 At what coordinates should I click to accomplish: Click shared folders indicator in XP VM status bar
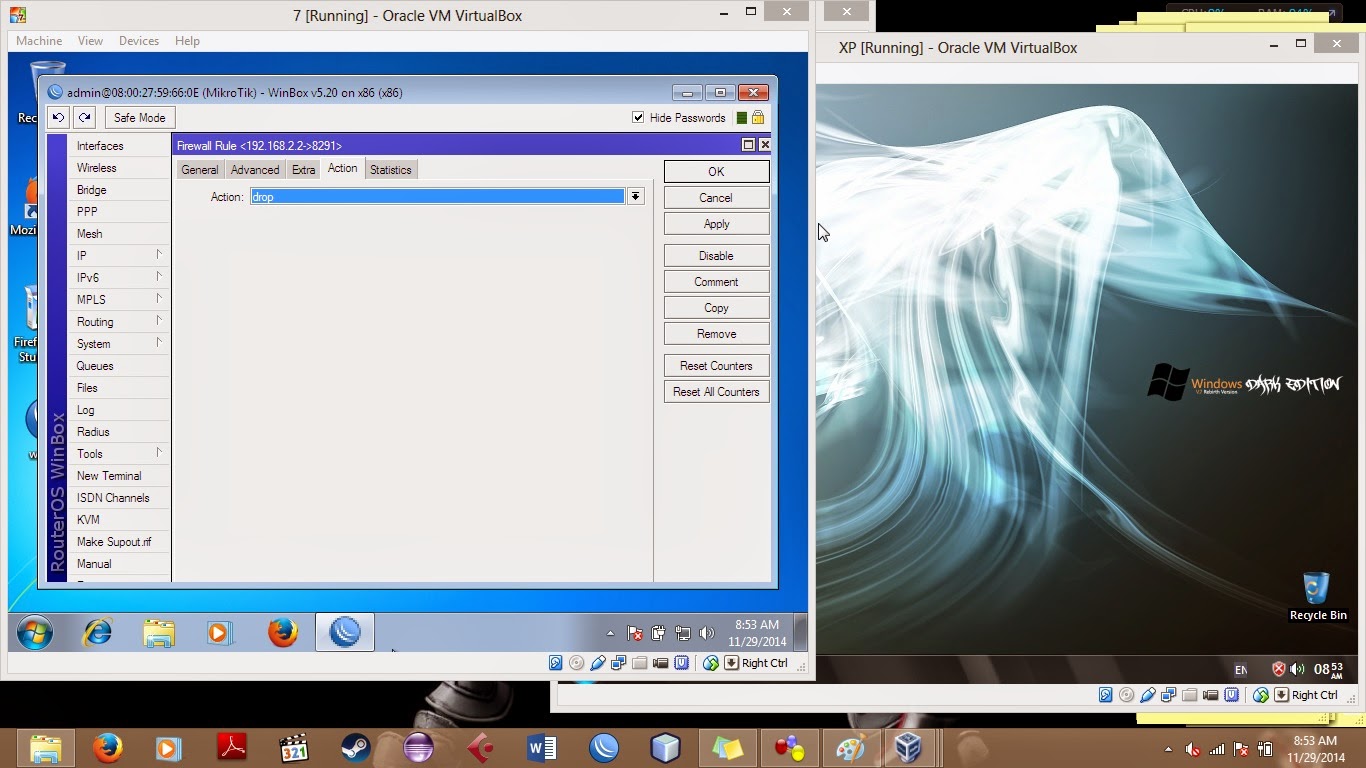(1189, 695)
